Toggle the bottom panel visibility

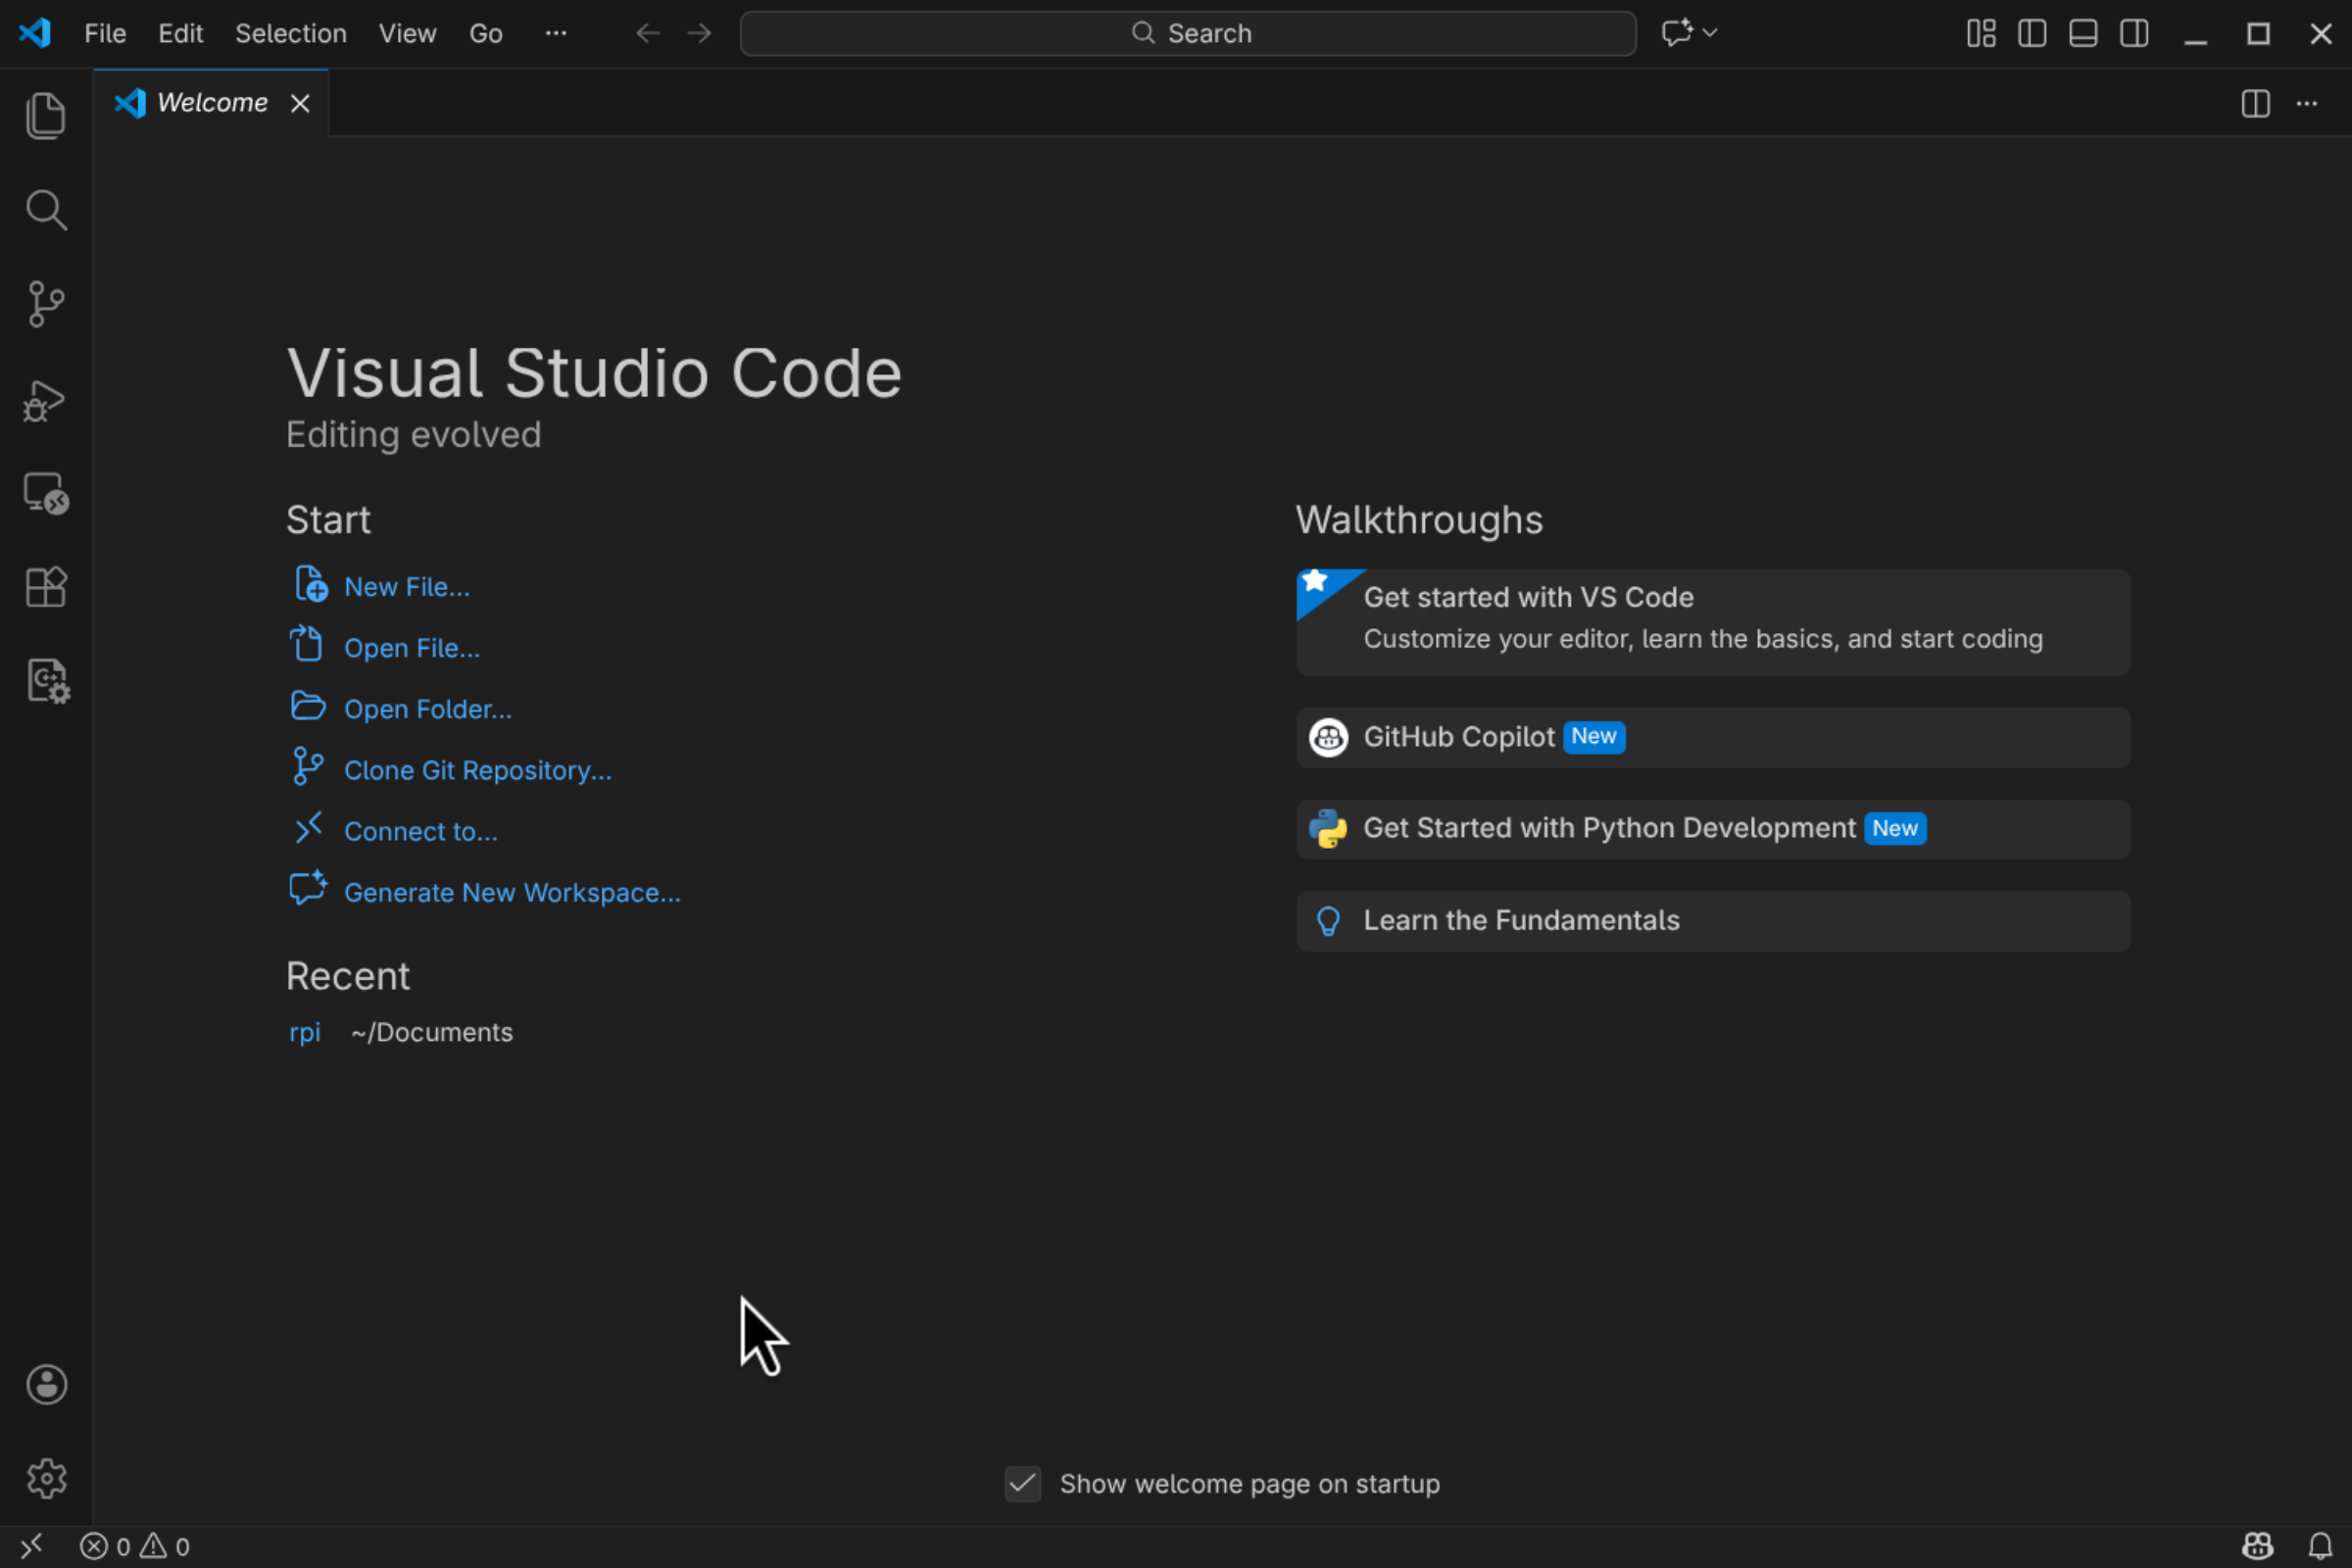2083,34
